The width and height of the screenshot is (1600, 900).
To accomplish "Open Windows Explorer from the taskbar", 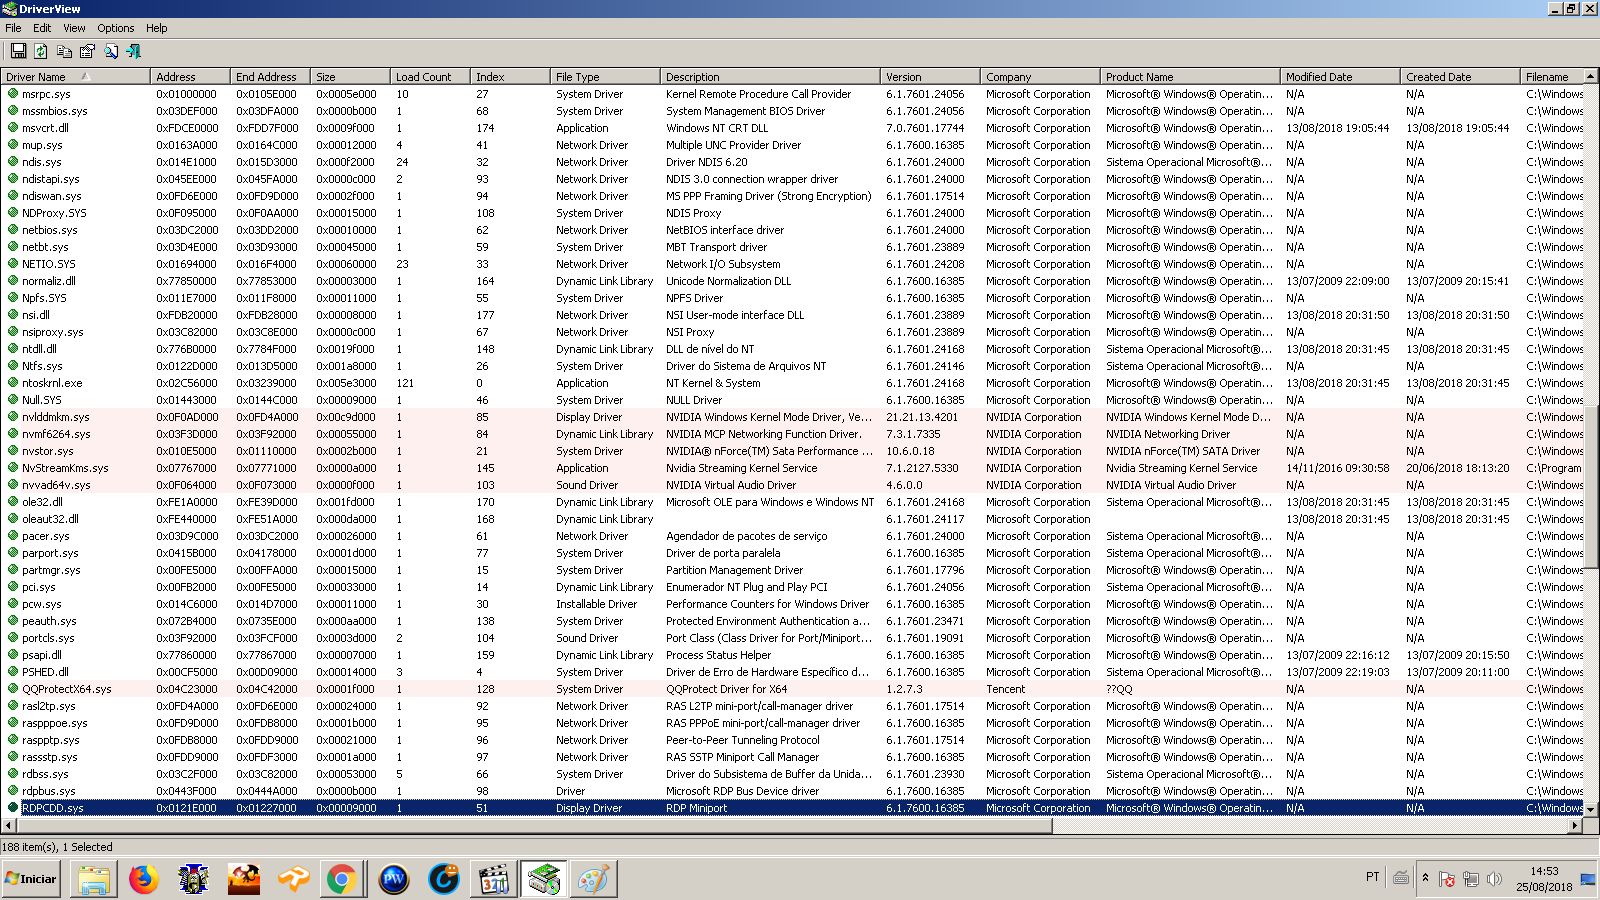I will pyautogui.click(x=93, y=879).
